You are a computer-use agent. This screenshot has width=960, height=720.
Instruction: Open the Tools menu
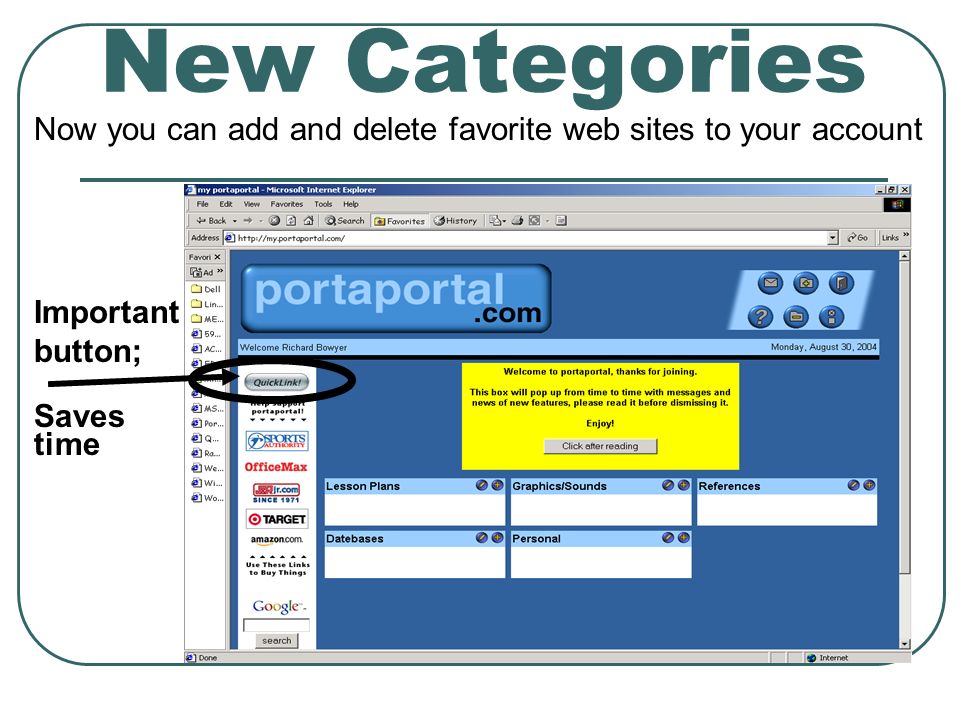click(323, 204)
